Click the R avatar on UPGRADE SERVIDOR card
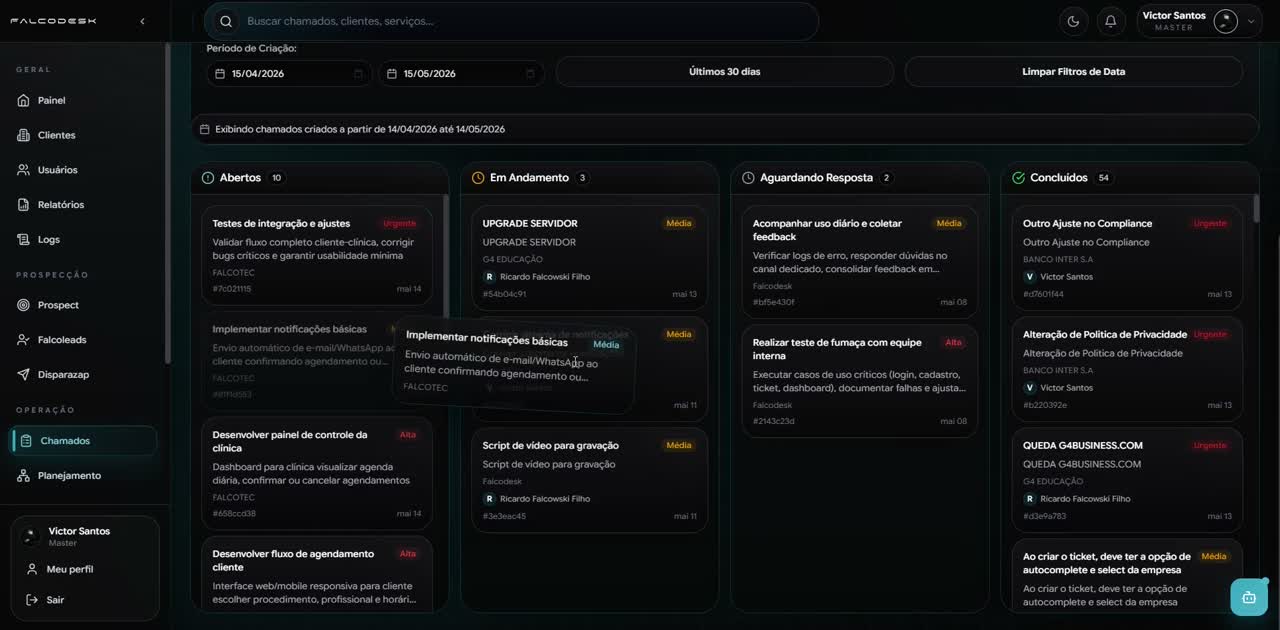Viewport: 1280px width, 630px height. [489, 277]
